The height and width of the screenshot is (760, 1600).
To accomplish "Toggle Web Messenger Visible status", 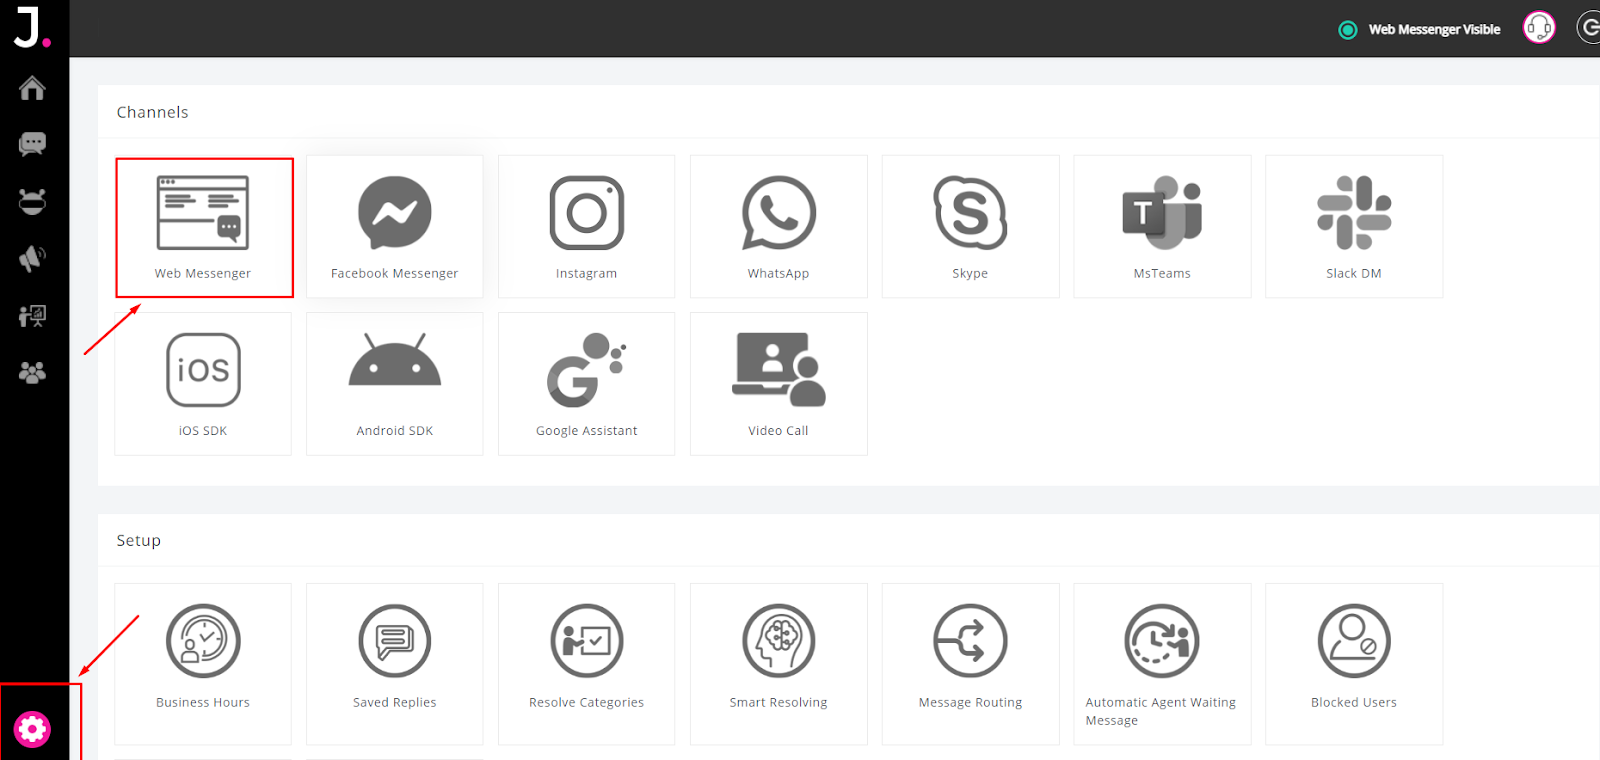I will tap(1419, 30).
